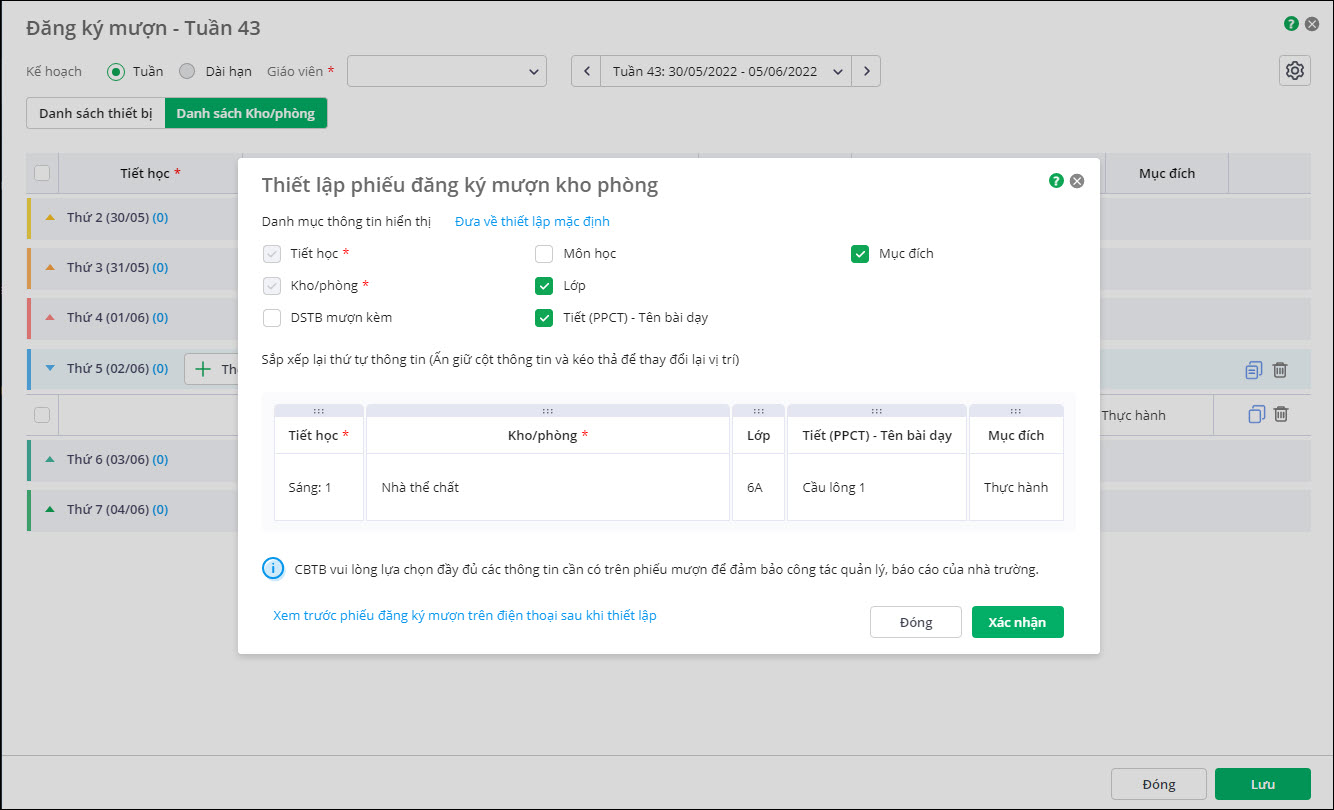The width and height of the screenshot is (1334, 810).
Task: Expand the Thứ 2 (30/05) row
Action: click(50, 218)
